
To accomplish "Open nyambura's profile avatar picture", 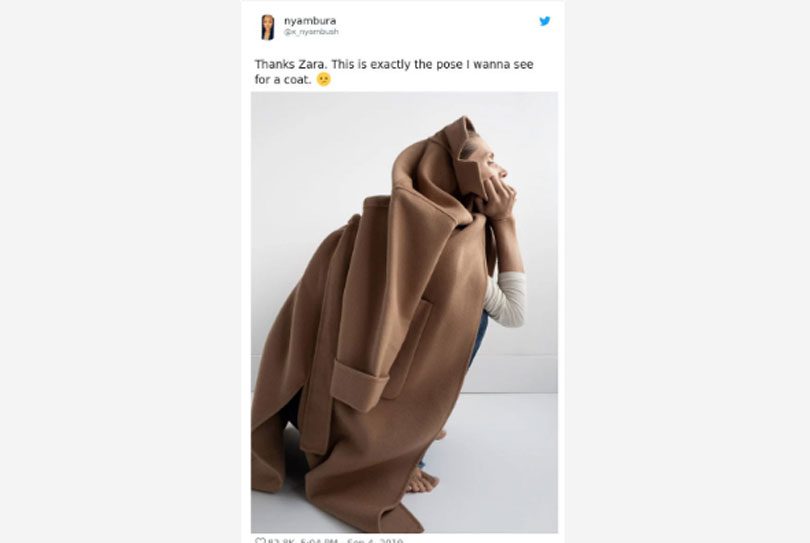I will 267,27.
